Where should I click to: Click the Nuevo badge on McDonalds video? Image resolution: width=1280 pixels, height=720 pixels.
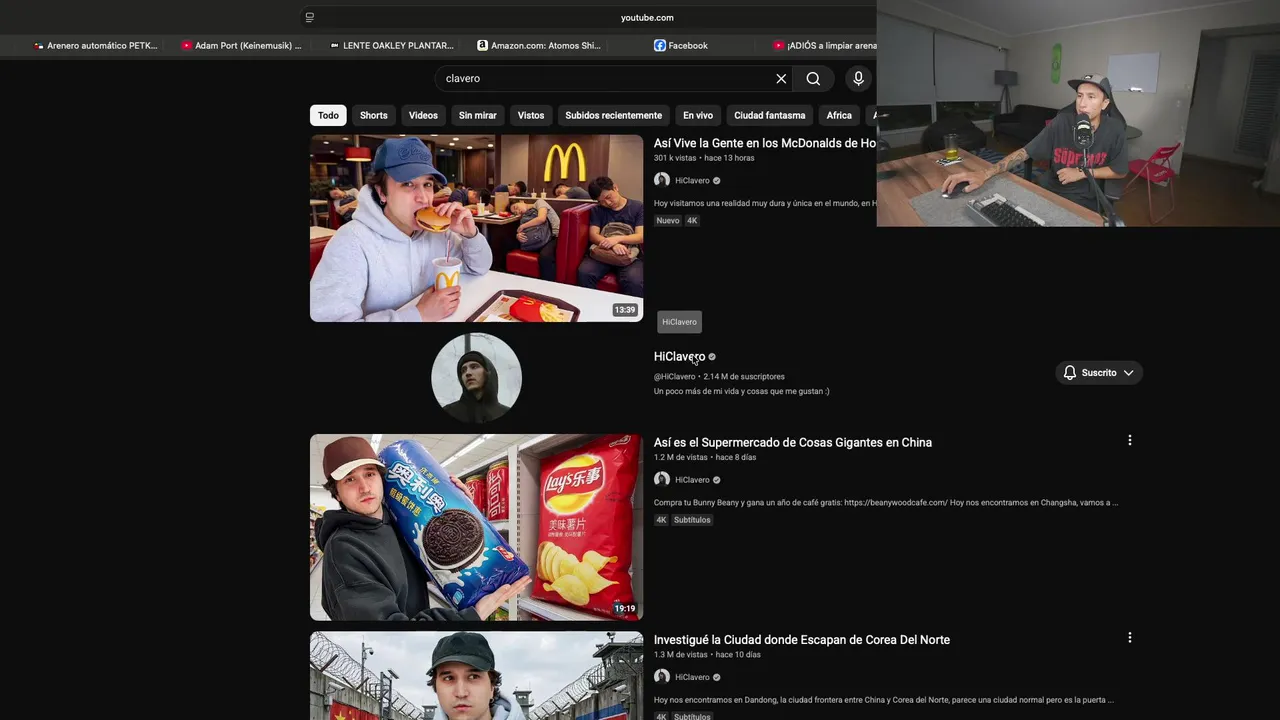click(x=668, y=221)
